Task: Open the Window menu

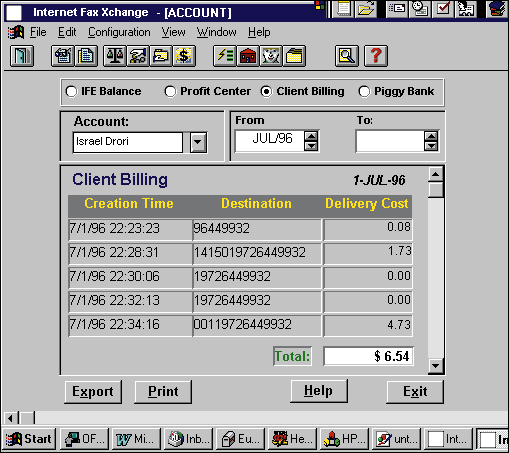Action: tap(216, 32)
